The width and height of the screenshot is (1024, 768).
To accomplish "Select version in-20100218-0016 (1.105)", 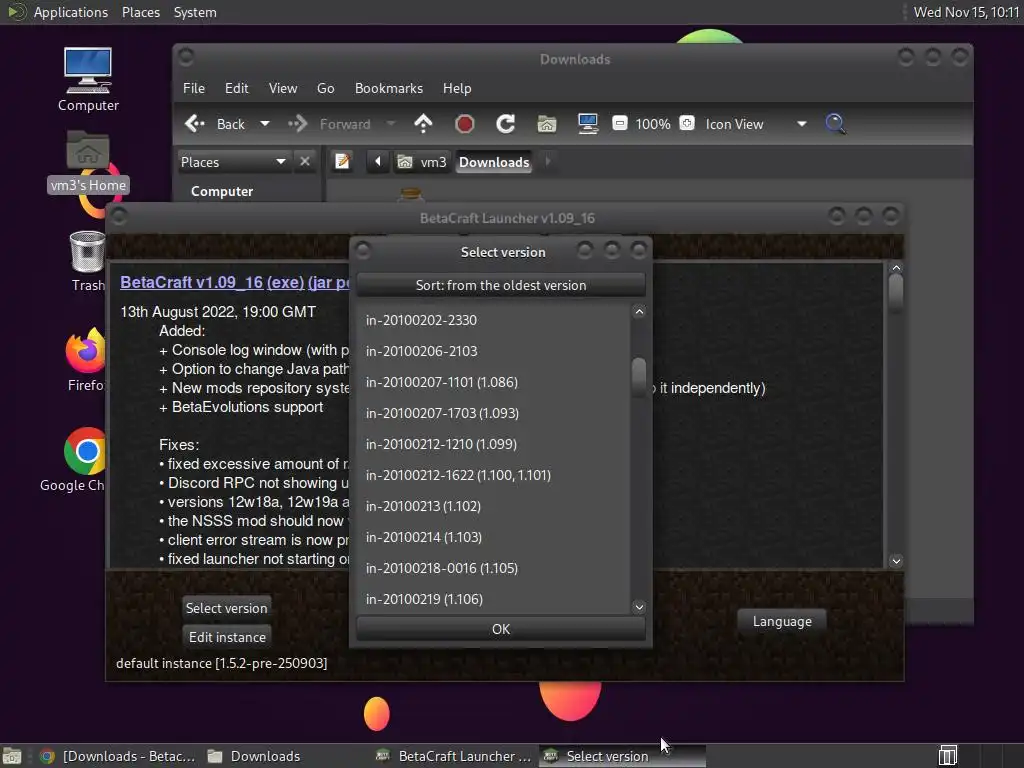I will pyautogui.click(x=492, y=568).
